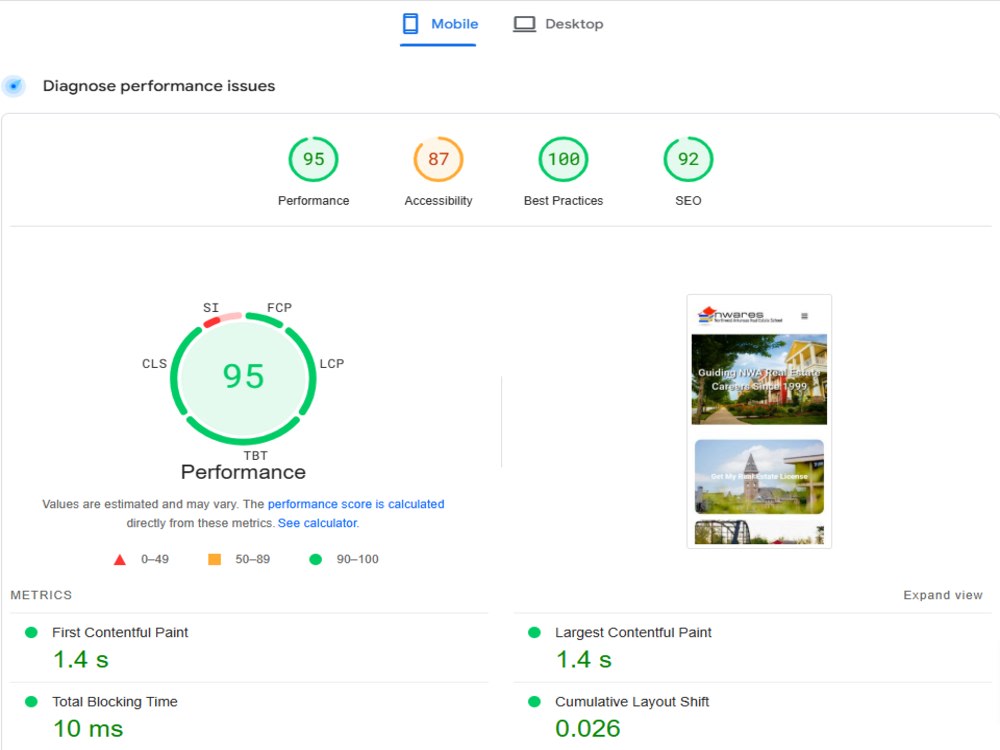Screen dimensions: 1000x750
Task: Click the green dot beside Total Blocking Time
Action: [x=31, y=702]
